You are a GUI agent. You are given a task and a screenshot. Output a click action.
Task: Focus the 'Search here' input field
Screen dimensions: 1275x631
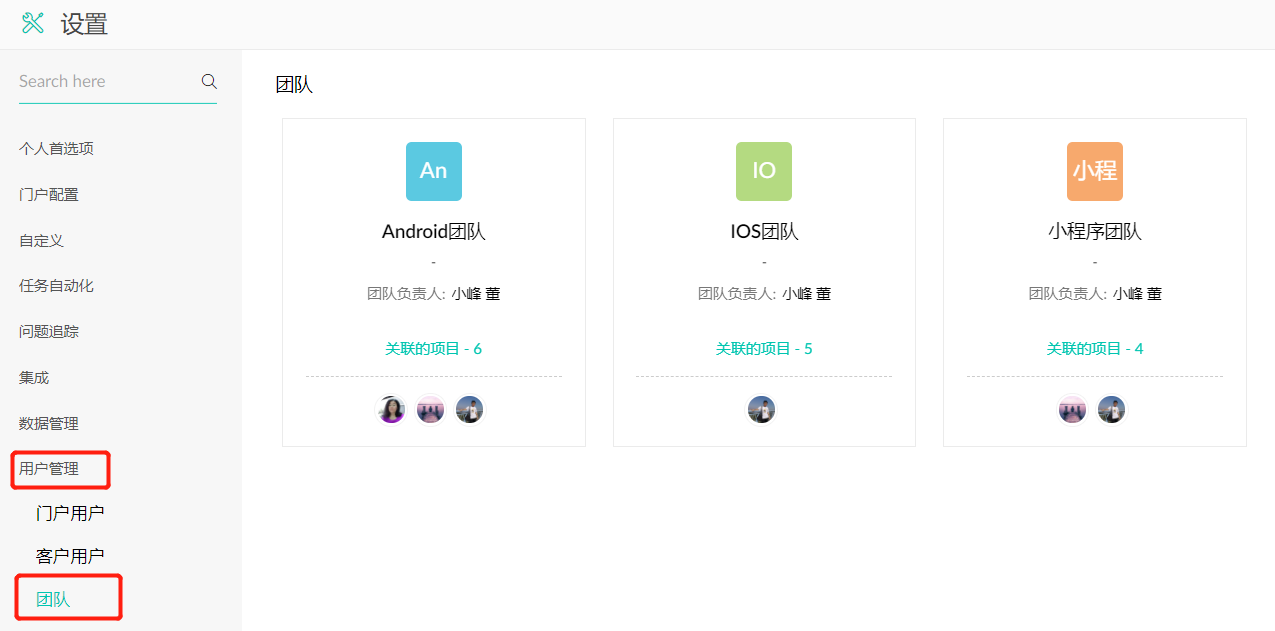pos(105,81)
